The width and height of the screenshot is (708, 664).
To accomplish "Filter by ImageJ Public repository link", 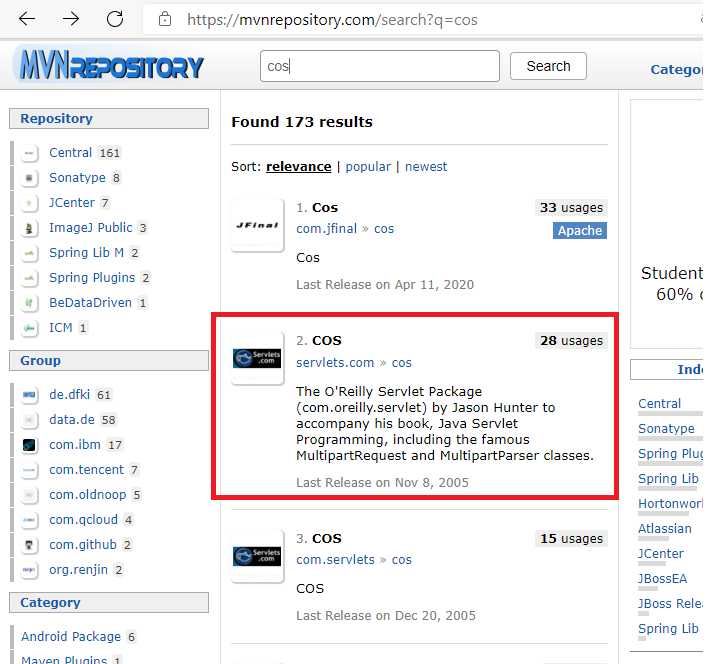I will 91,228.
